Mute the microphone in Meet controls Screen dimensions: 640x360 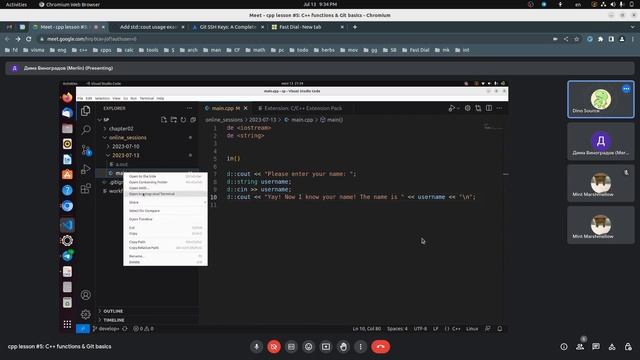pyautogui.click(x=256, y=347)
